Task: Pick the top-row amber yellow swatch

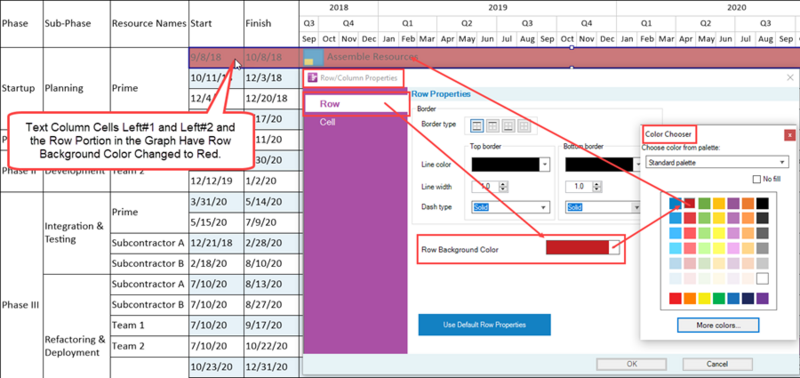Action: 719,203
